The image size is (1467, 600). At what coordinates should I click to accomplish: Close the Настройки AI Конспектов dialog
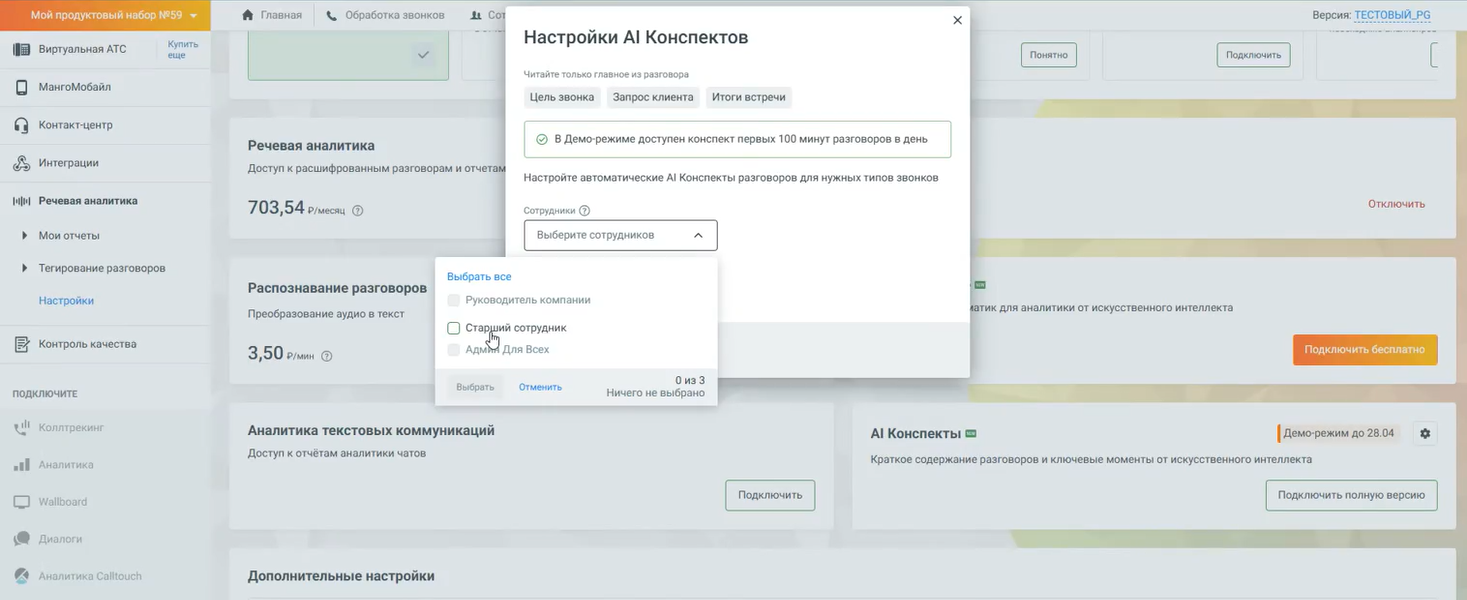coord(957,20)
